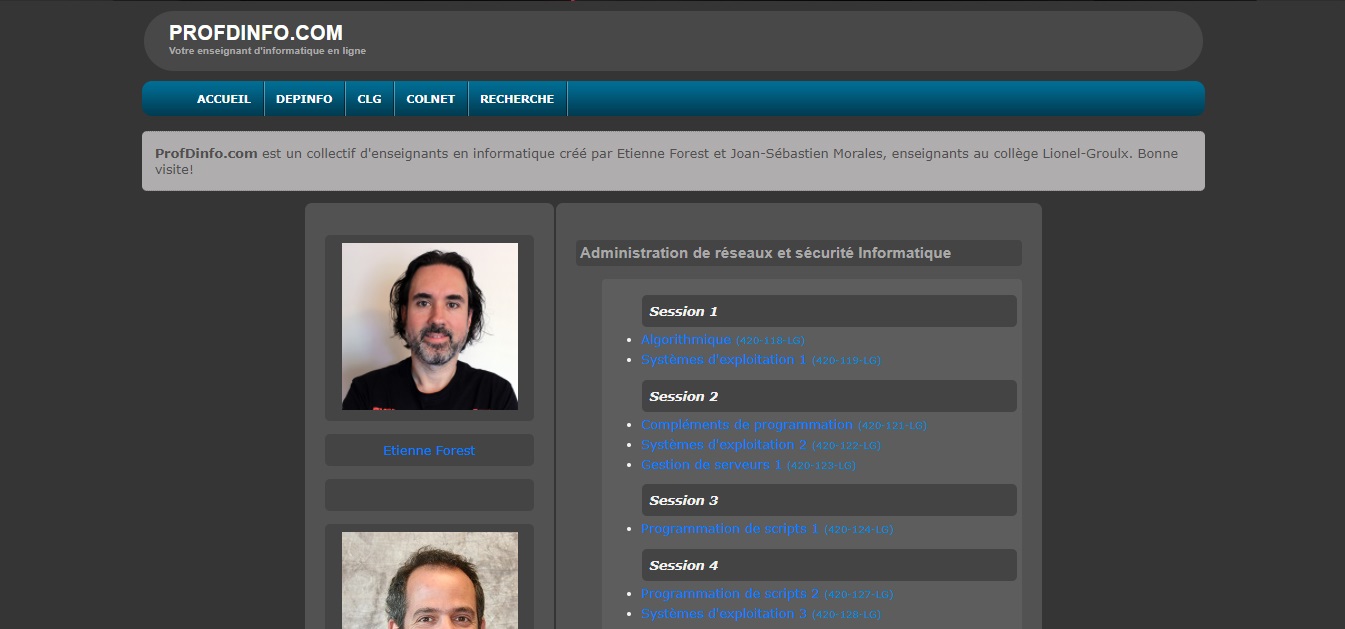Open the ACCUEIL menu item

[x=224, y=99]
